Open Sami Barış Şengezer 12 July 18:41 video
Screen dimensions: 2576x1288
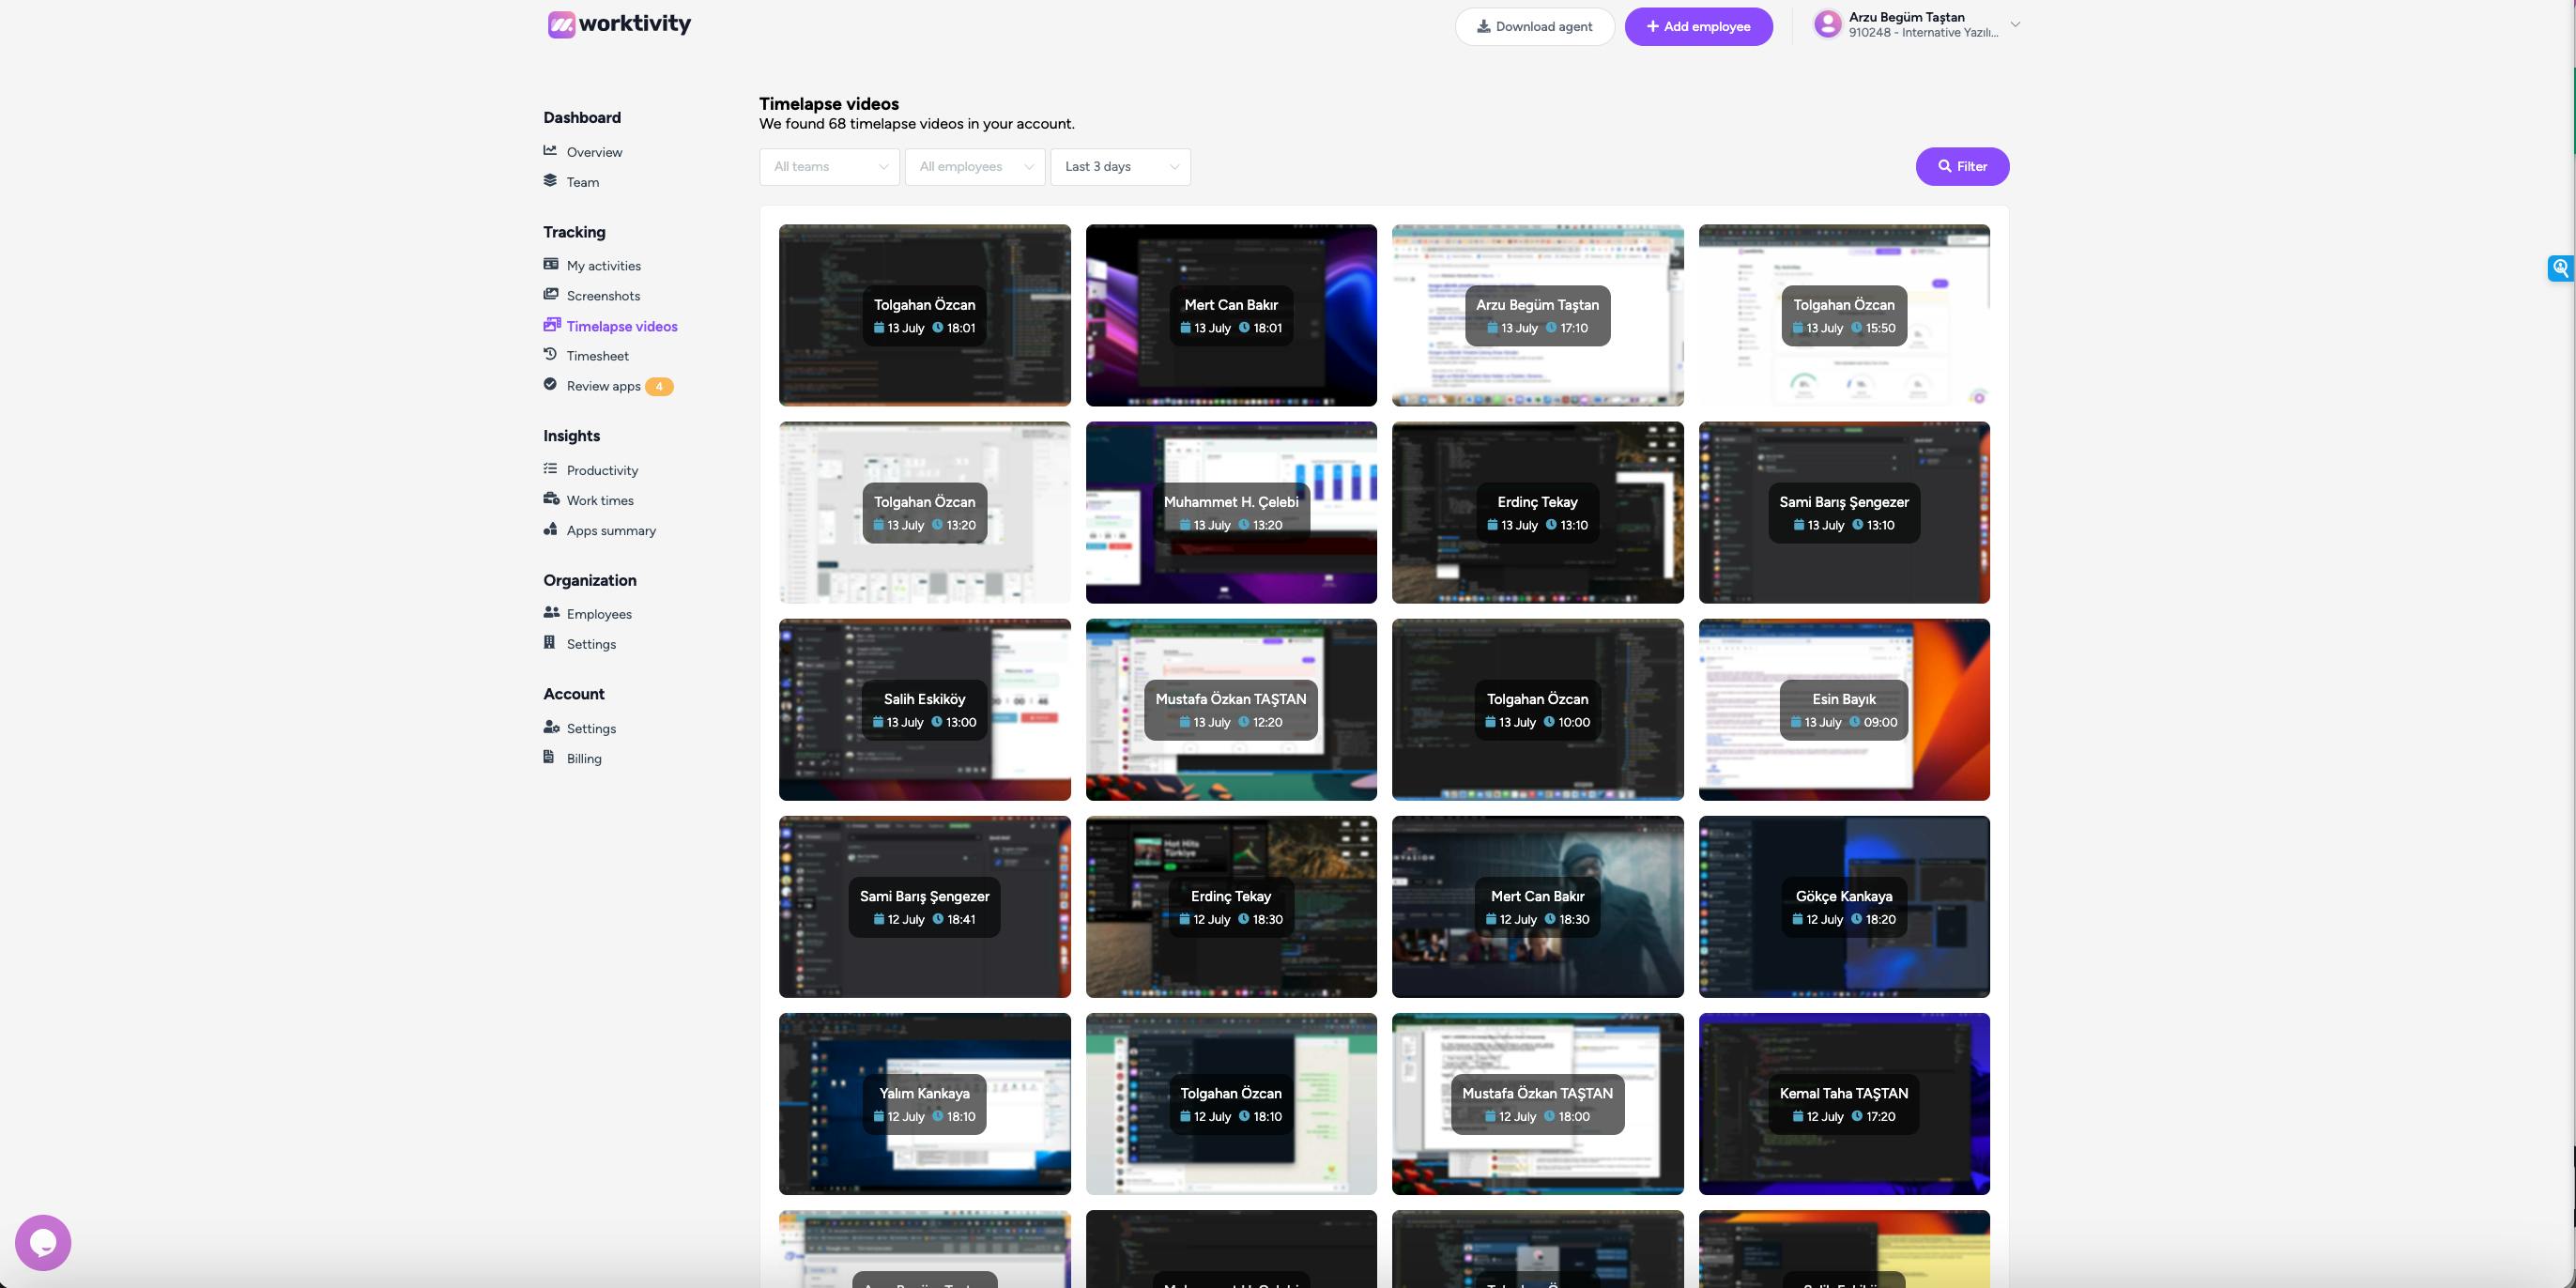924,906
